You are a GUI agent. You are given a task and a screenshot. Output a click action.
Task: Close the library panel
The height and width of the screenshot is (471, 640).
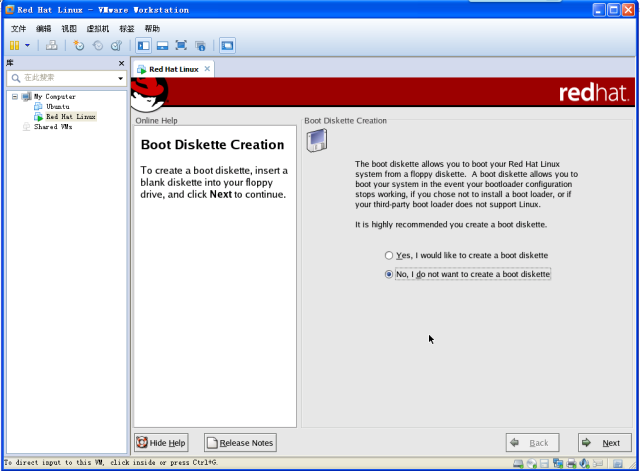click(x=121, y=63)
